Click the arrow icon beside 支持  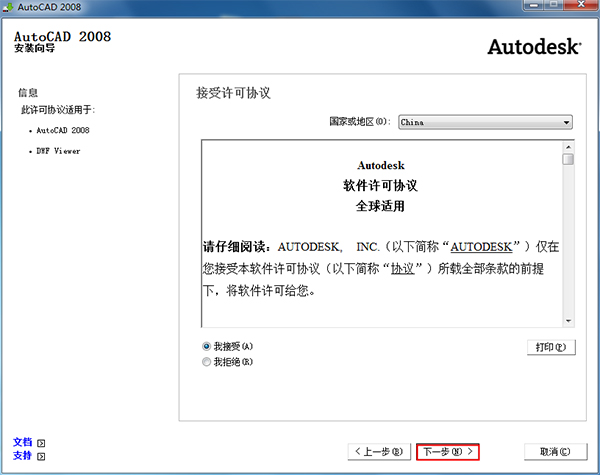point(41,456)
